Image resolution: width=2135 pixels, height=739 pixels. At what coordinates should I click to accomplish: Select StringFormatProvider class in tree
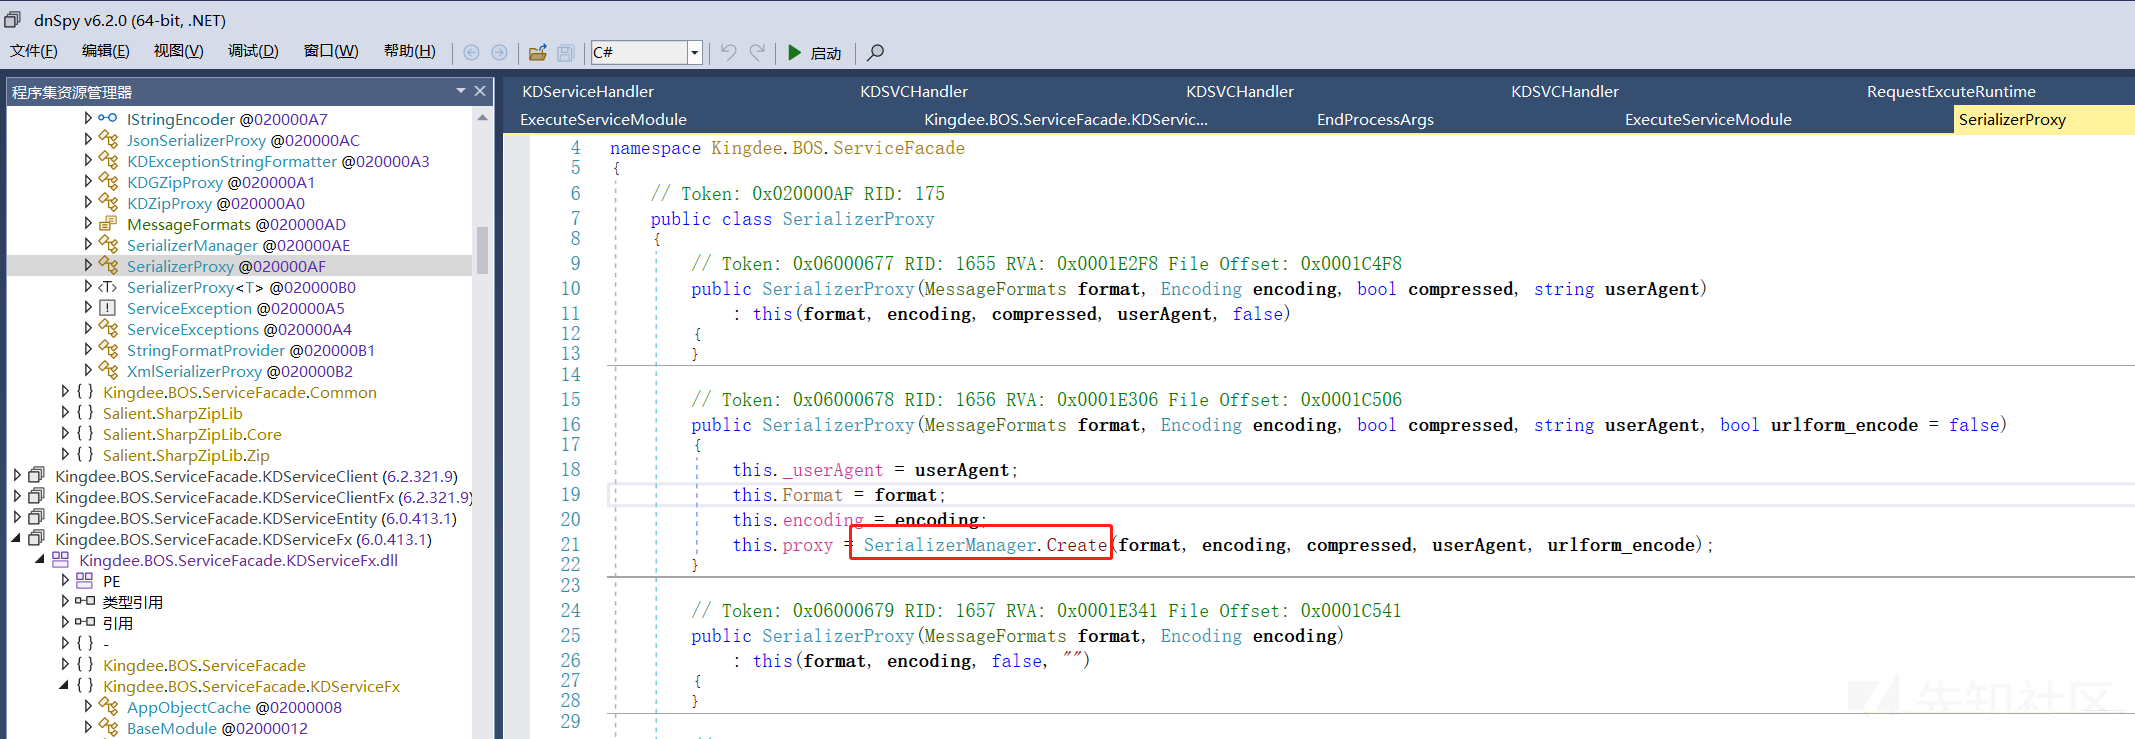pyautogui.click(x=251, y=350)
